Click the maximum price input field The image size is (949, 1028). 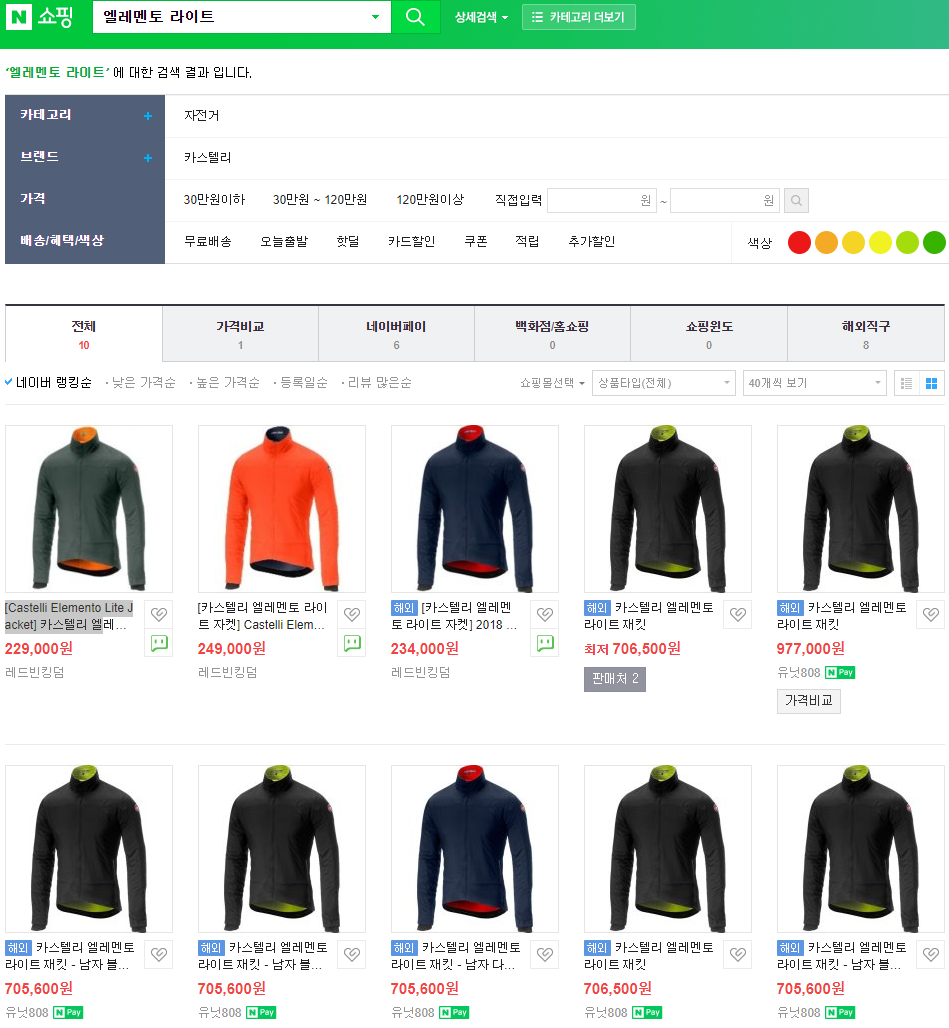point(724,201)
